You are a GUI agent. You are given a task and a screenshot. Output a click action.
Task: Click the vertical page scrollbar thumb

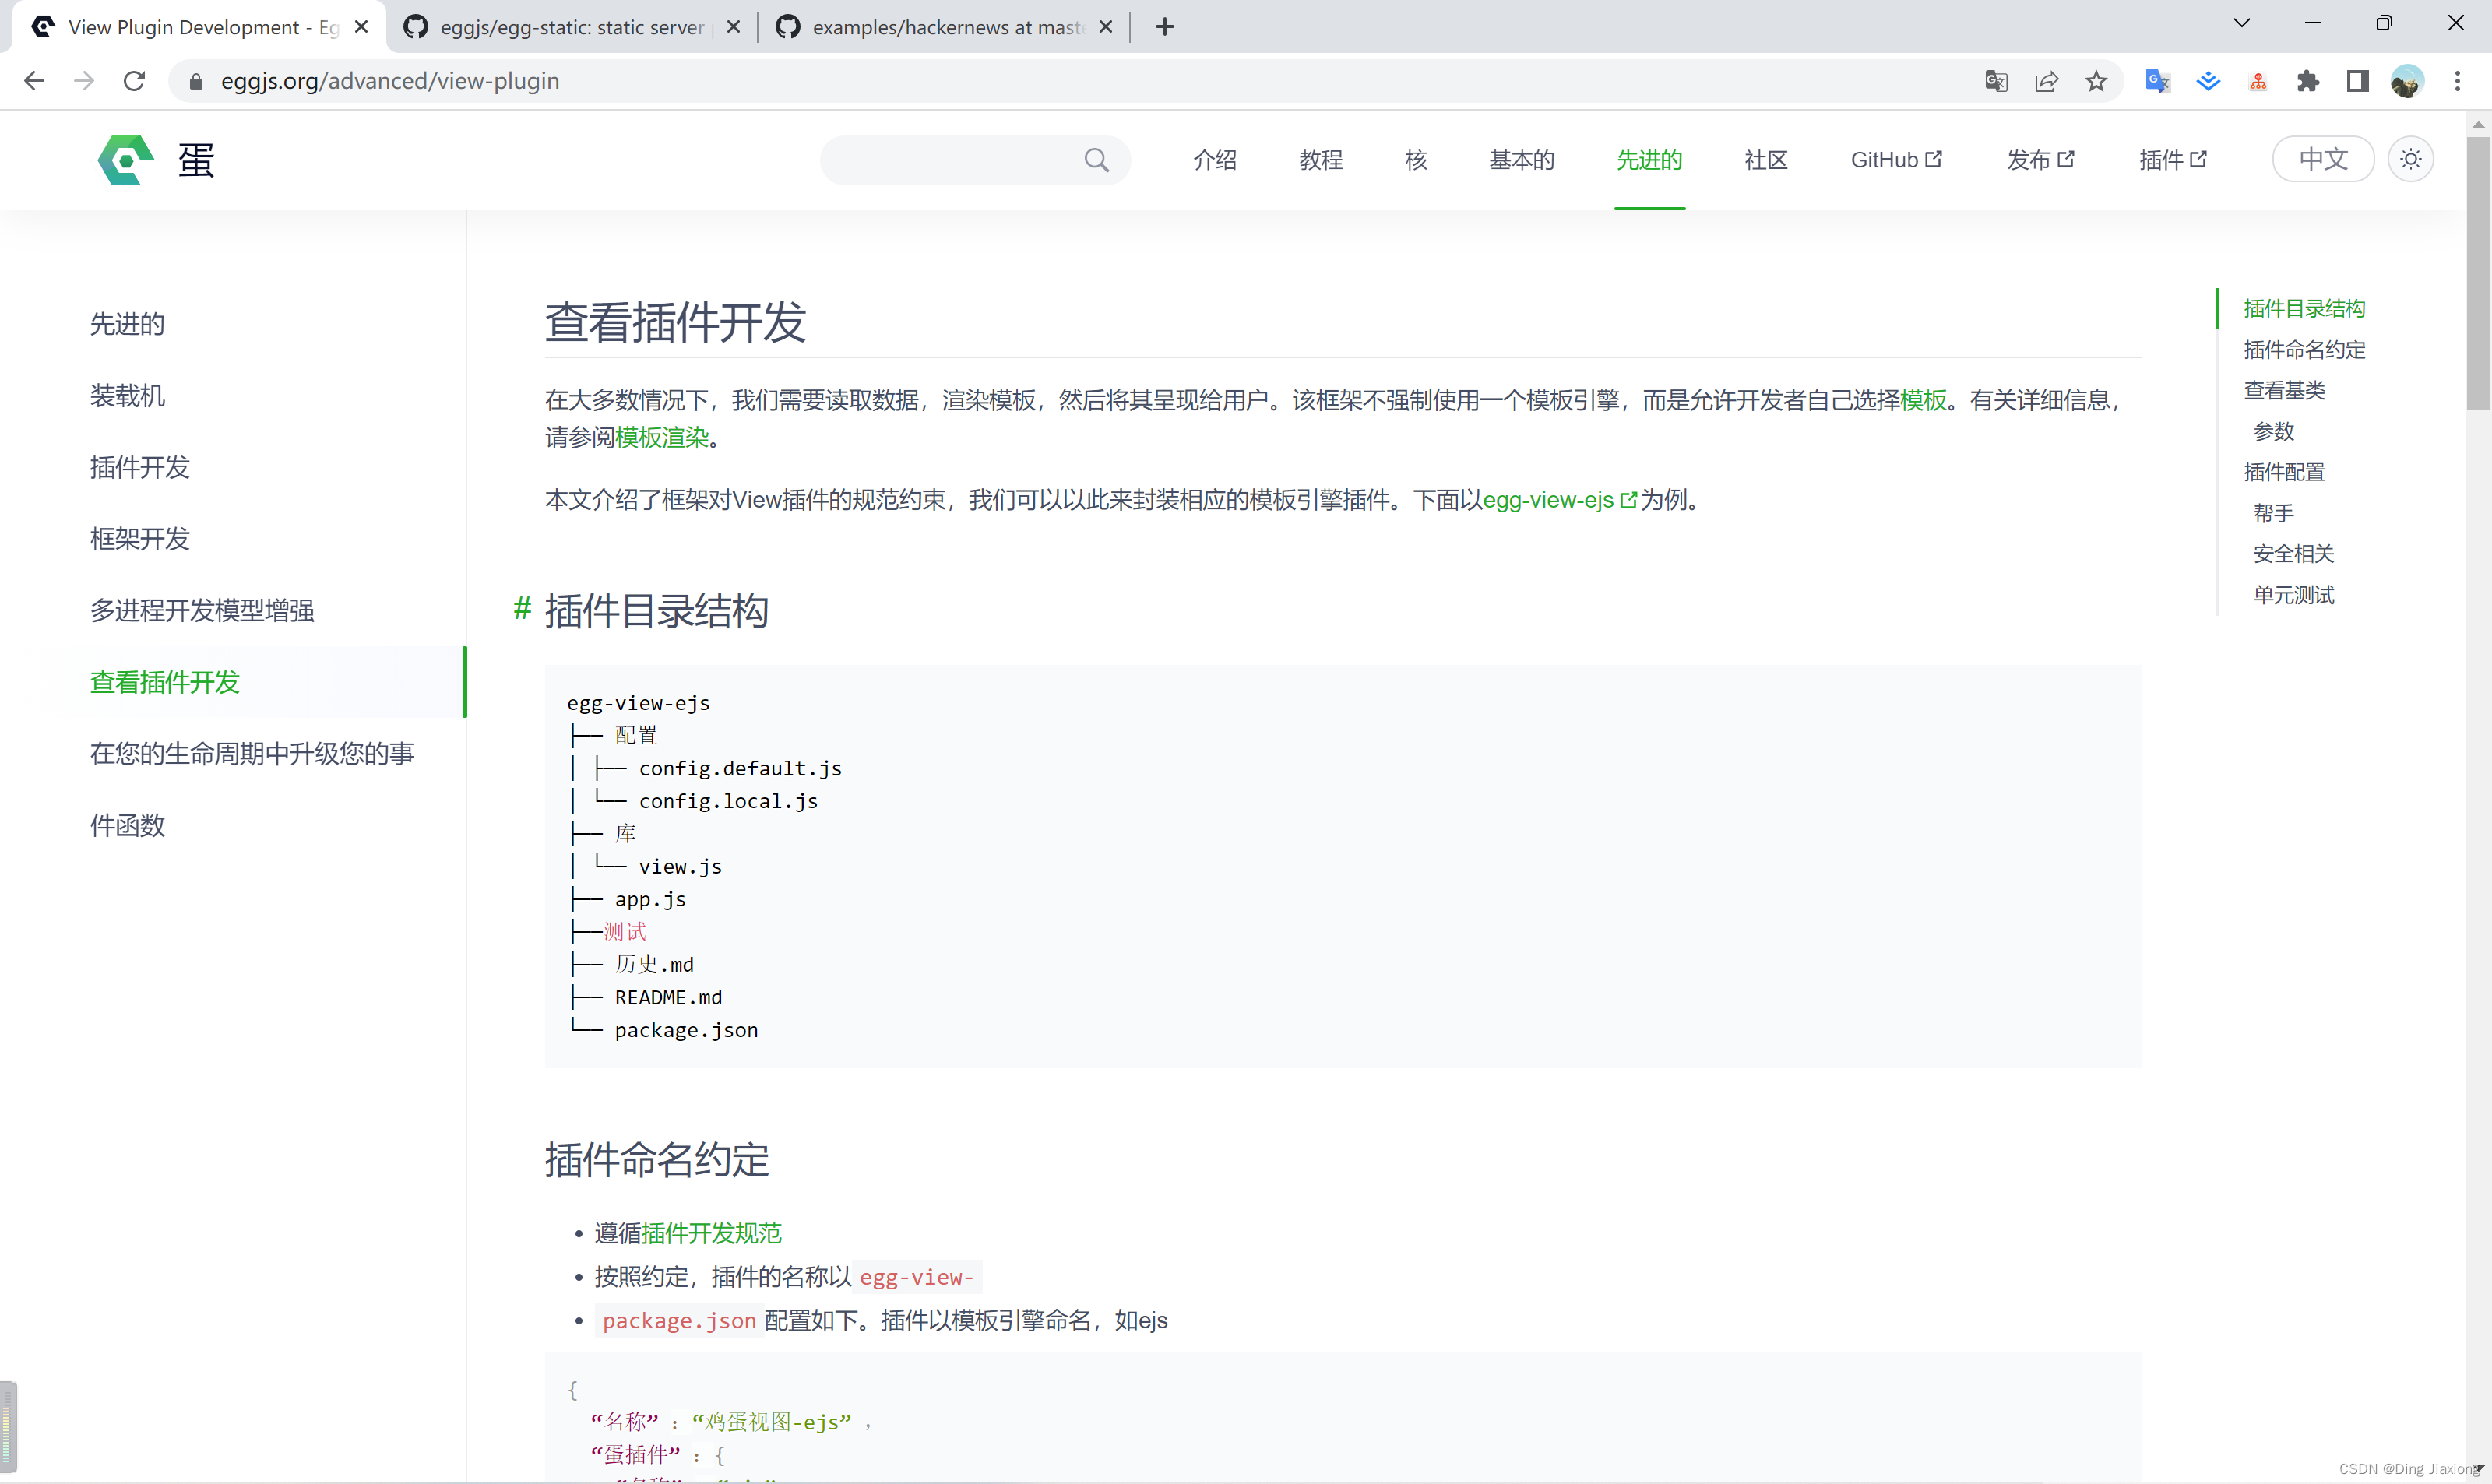tap(2478, 273)
